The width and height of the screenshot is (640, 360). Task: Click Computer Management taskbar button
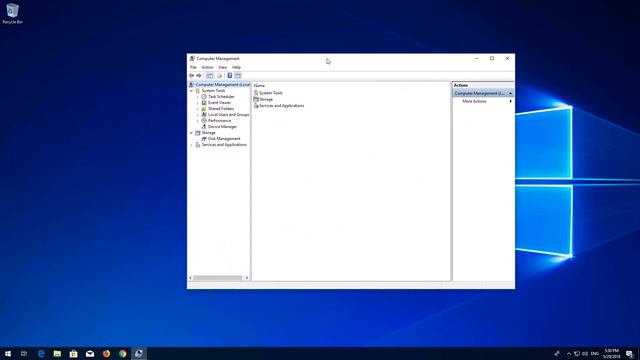pos(139,354)
